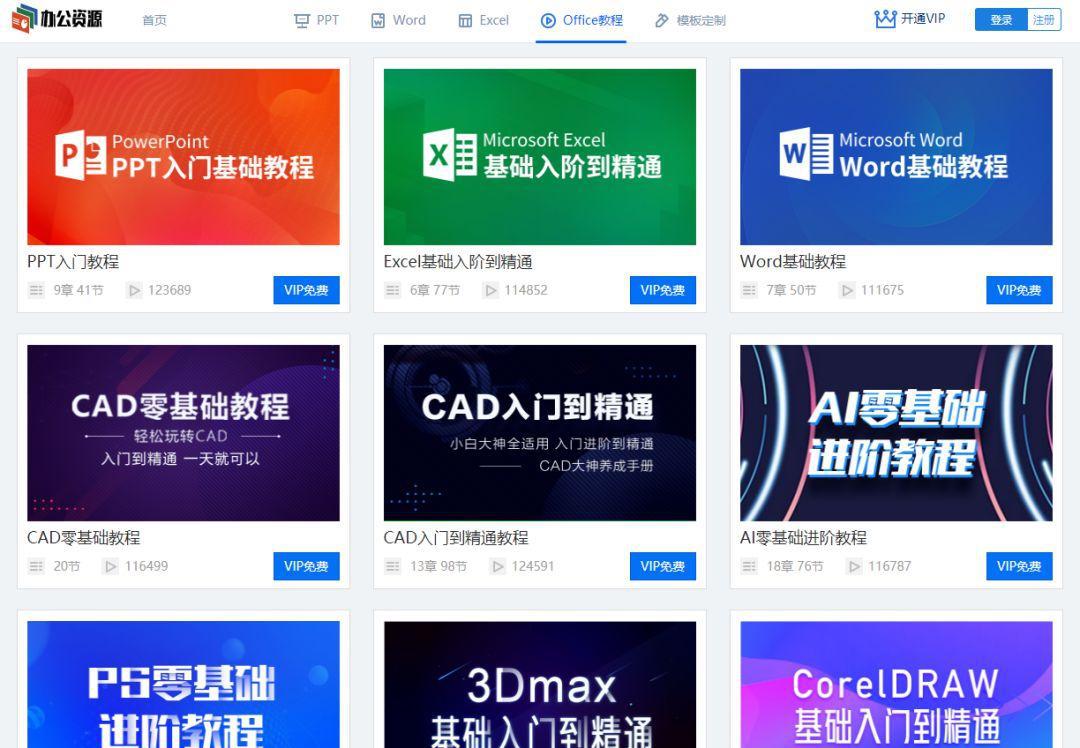1080x748 pixels.
Task: Go to 首页 home tab
Action: 154,21
